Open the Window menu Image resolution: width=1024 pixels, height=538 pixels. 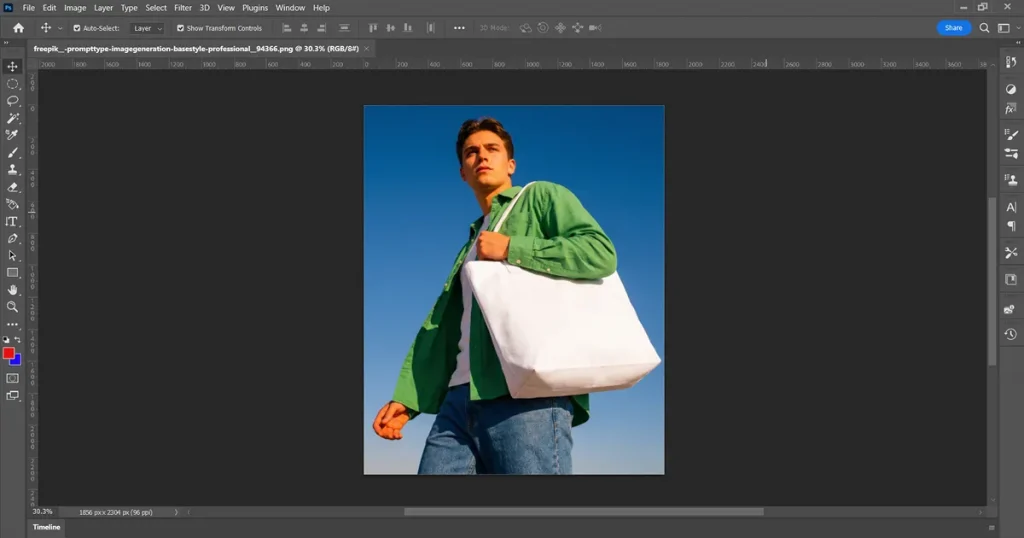click(x=290, y=8)
